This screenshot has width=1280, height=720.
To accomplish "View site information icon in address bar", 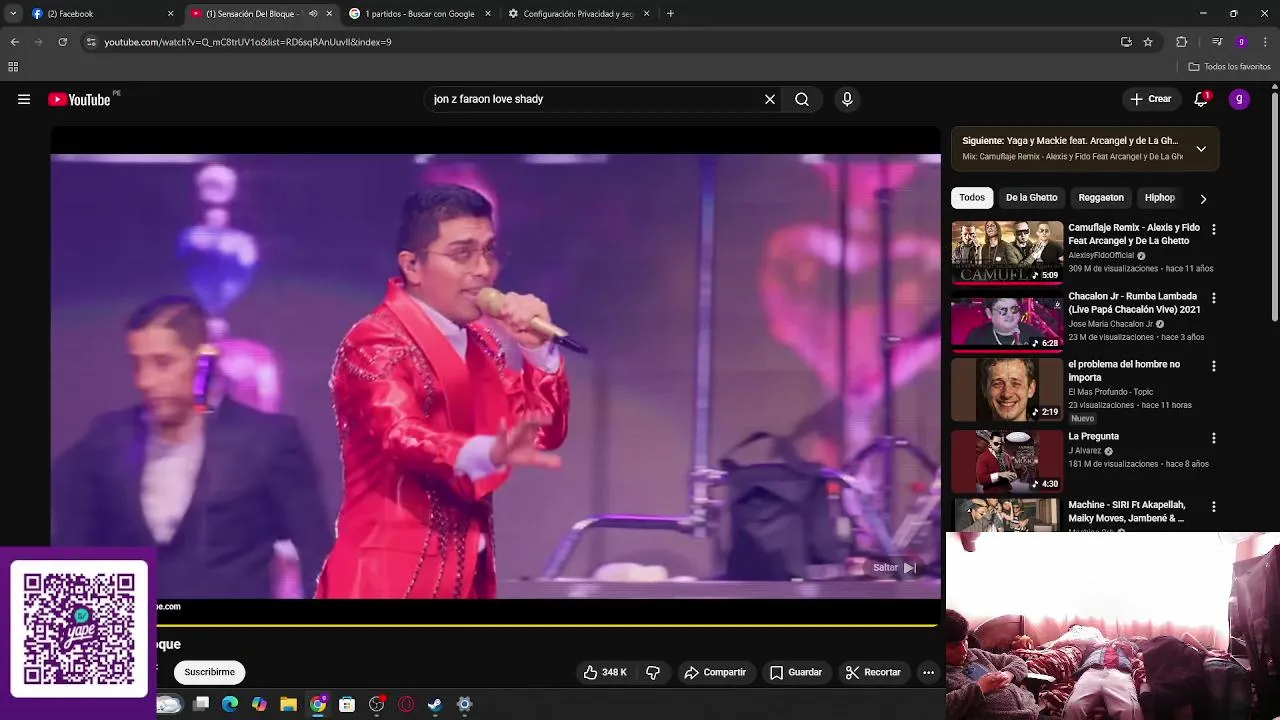I will tap(91, 42).
